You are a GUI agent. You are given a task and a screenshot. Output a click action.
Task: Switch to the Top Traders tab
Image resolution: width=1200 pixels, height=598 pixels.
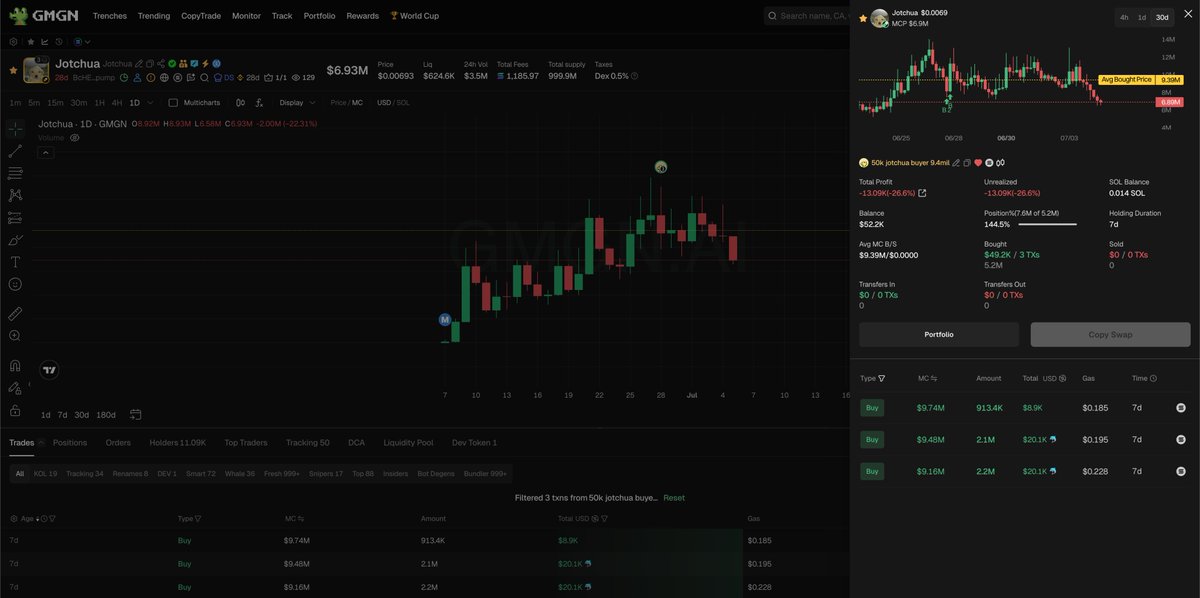(x=245, y=442)
